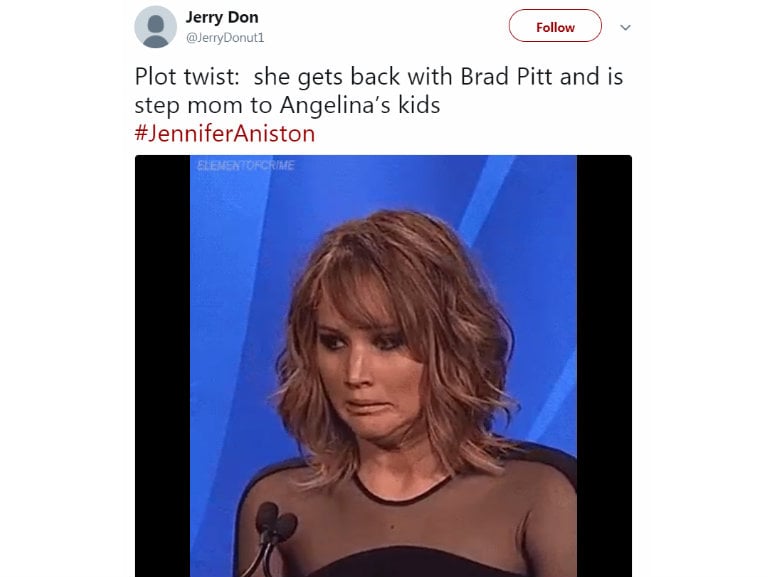Click 'she gets back with' tweet text
Screen dimensions: 770x577
point(353,78)
